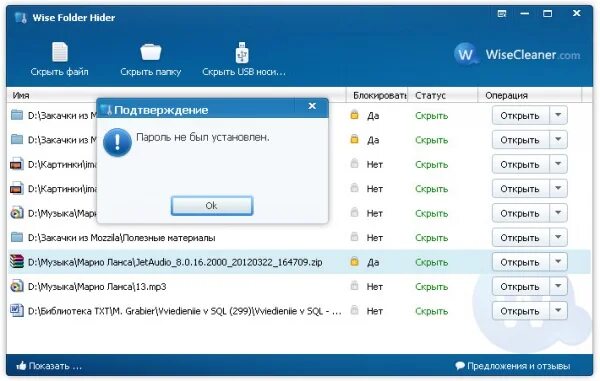Click Открыть for the JetAudio zip file
Viewport: 600px width, 381px height.
[x=520, y=262]
